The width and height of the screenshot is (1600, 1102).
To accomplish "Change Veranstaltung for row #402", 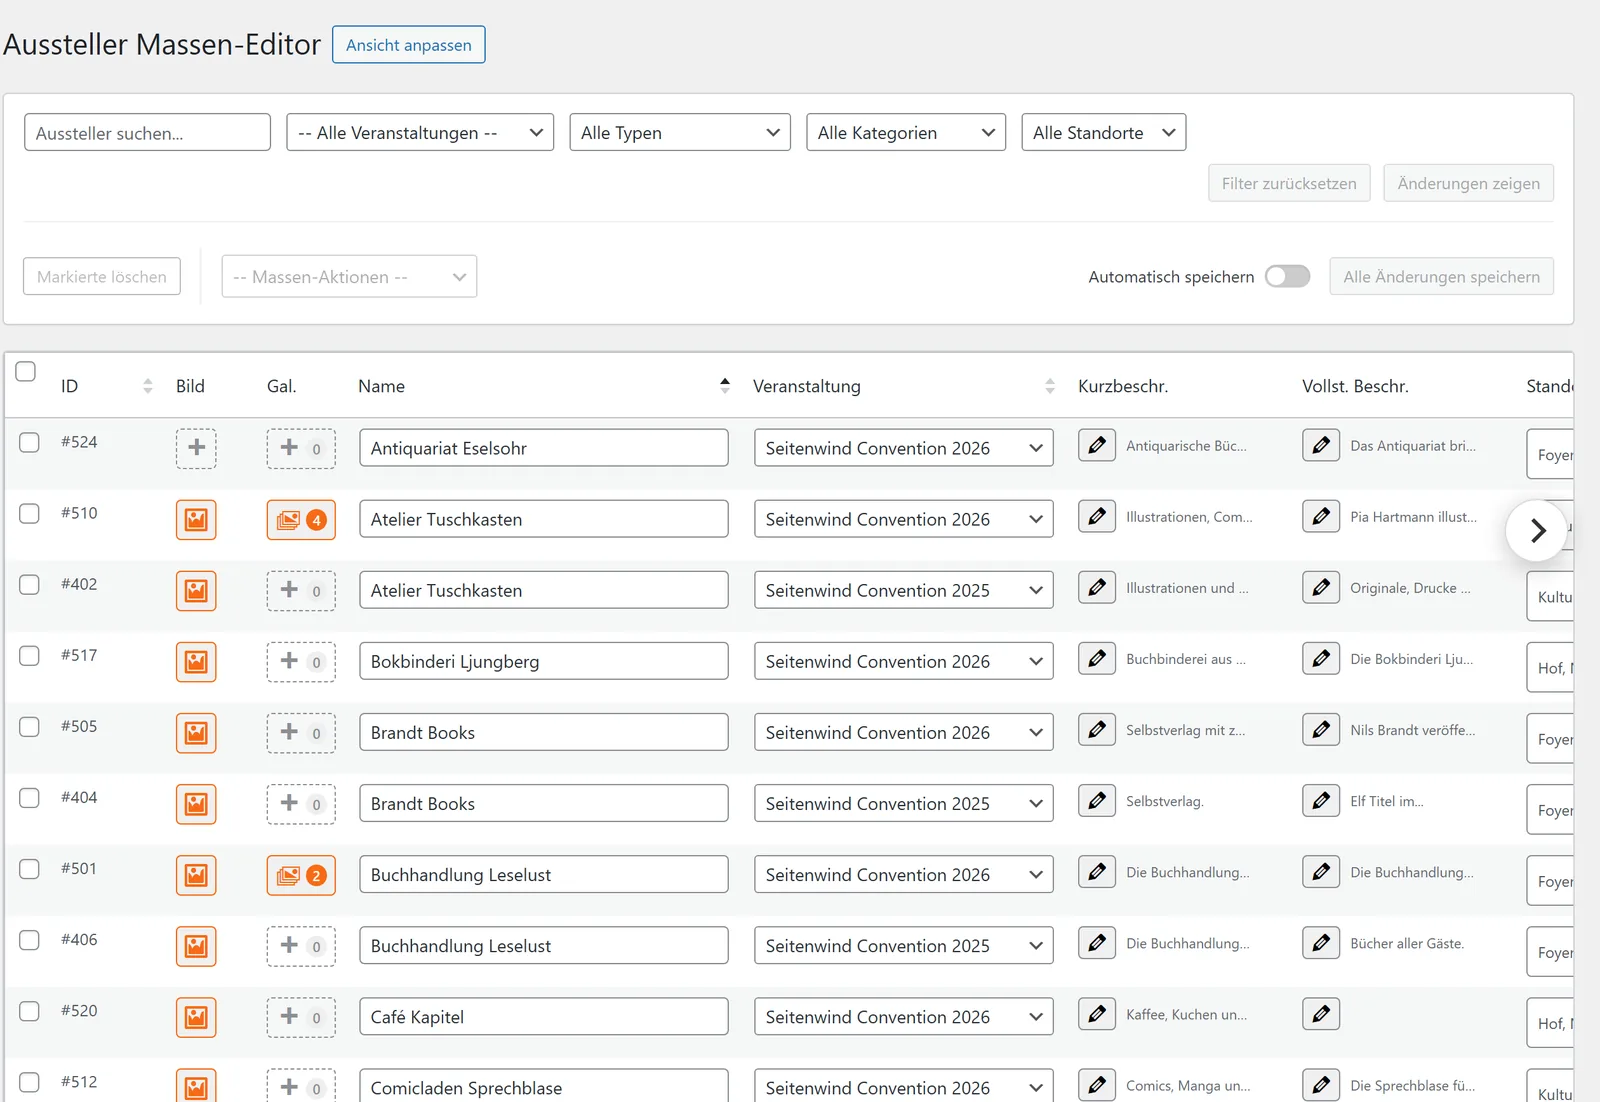I will pyautogui.click(x=904, y=590).
